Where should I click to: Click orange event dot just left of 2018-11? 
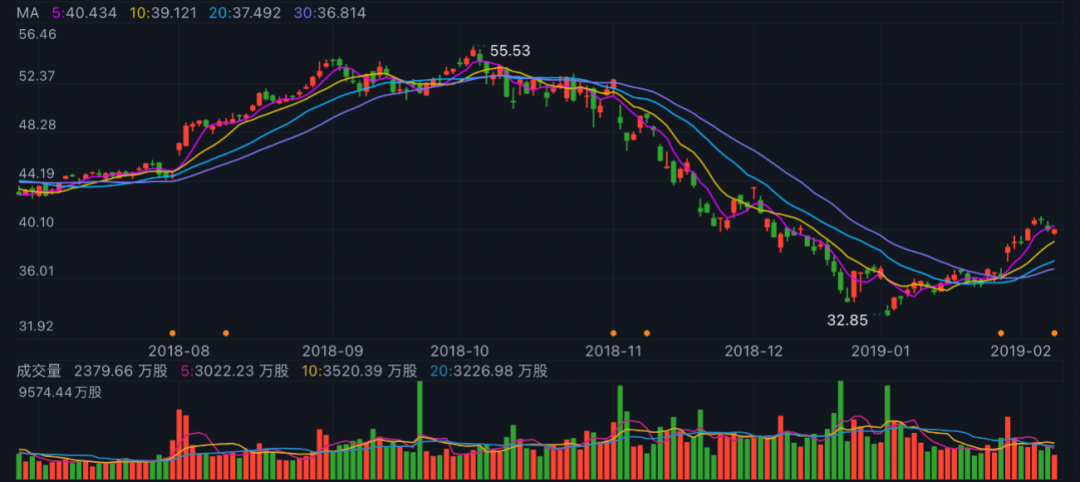pyautogui.click(x=613, y=333)
